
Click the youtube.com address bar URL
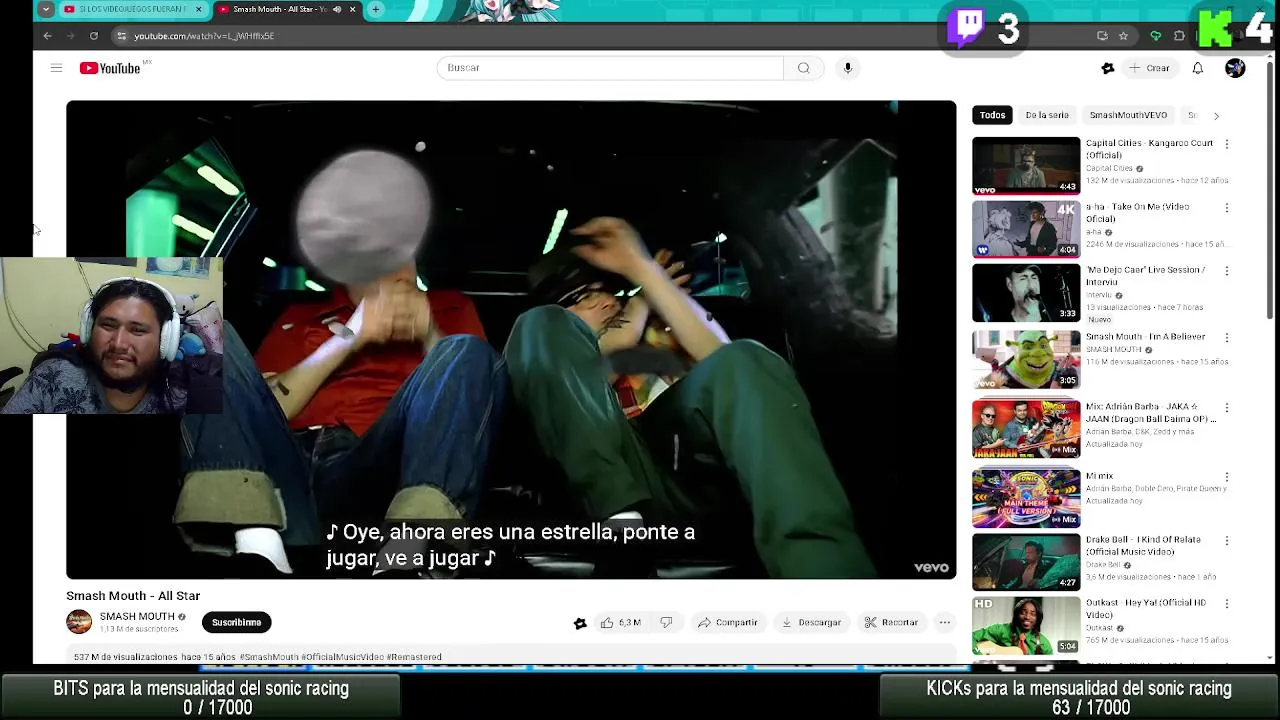[x=204, y=36]
